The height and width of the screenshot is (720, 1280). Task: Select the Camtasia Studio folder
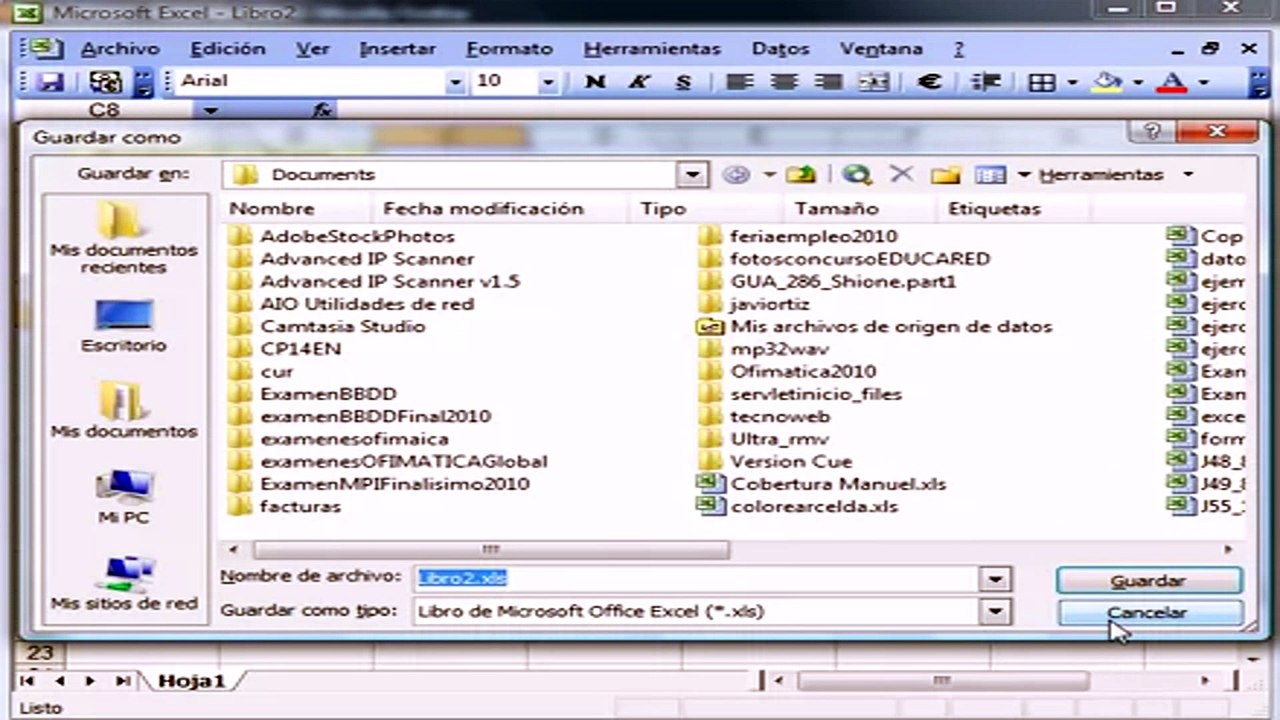coord(327,327)
